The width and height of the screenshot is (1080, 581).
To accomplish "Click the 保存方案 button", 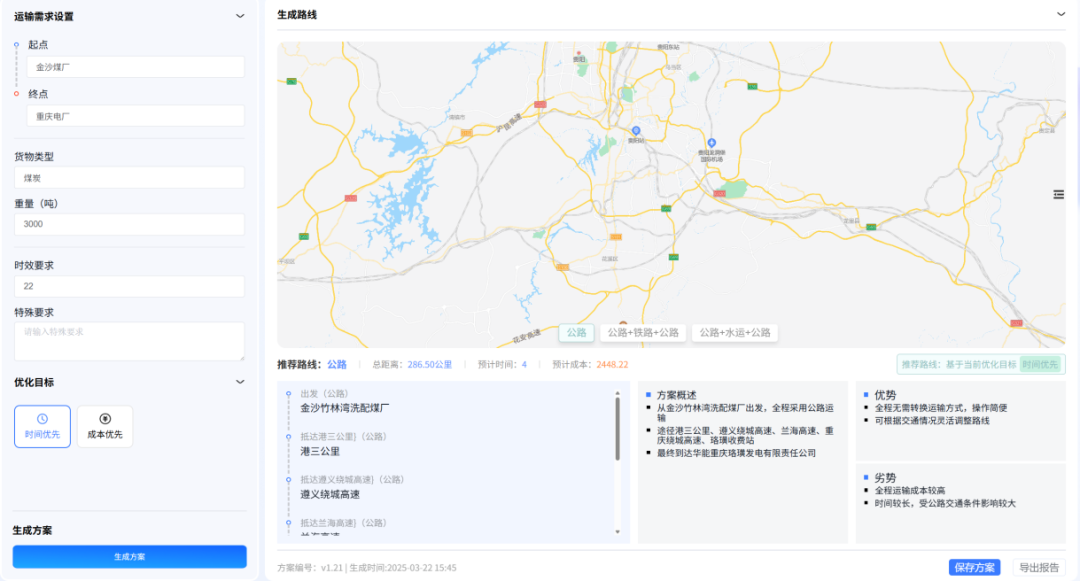I will click(x=974, y=567).
